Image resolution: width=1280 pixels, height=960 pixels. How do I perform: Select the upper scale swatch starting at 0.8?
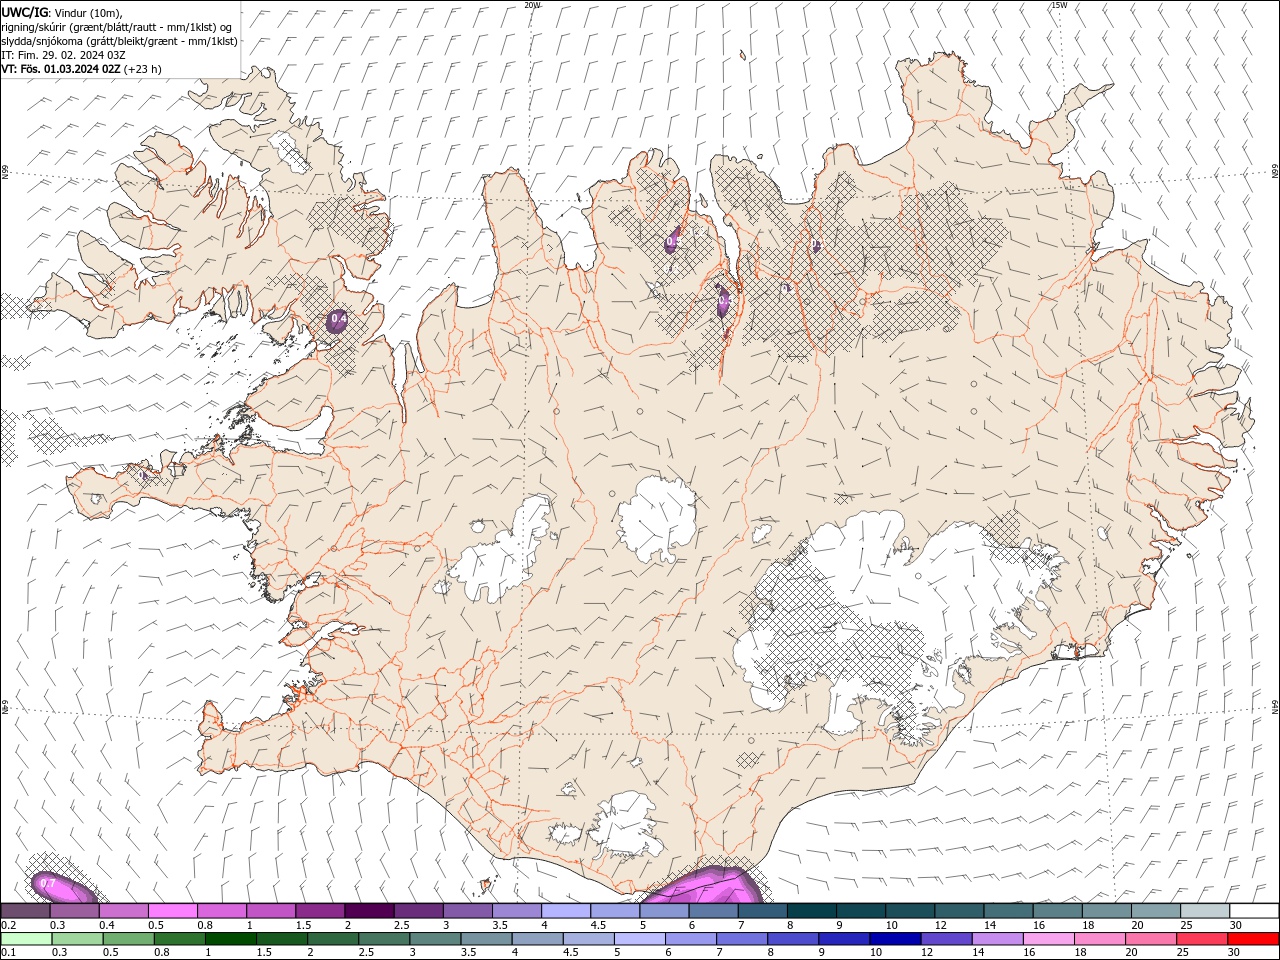pyautogui.click(x=221, y=911)
